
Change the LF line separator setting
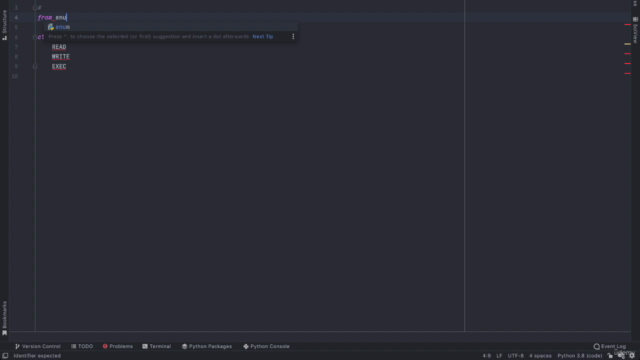click(x=499, y=356)
